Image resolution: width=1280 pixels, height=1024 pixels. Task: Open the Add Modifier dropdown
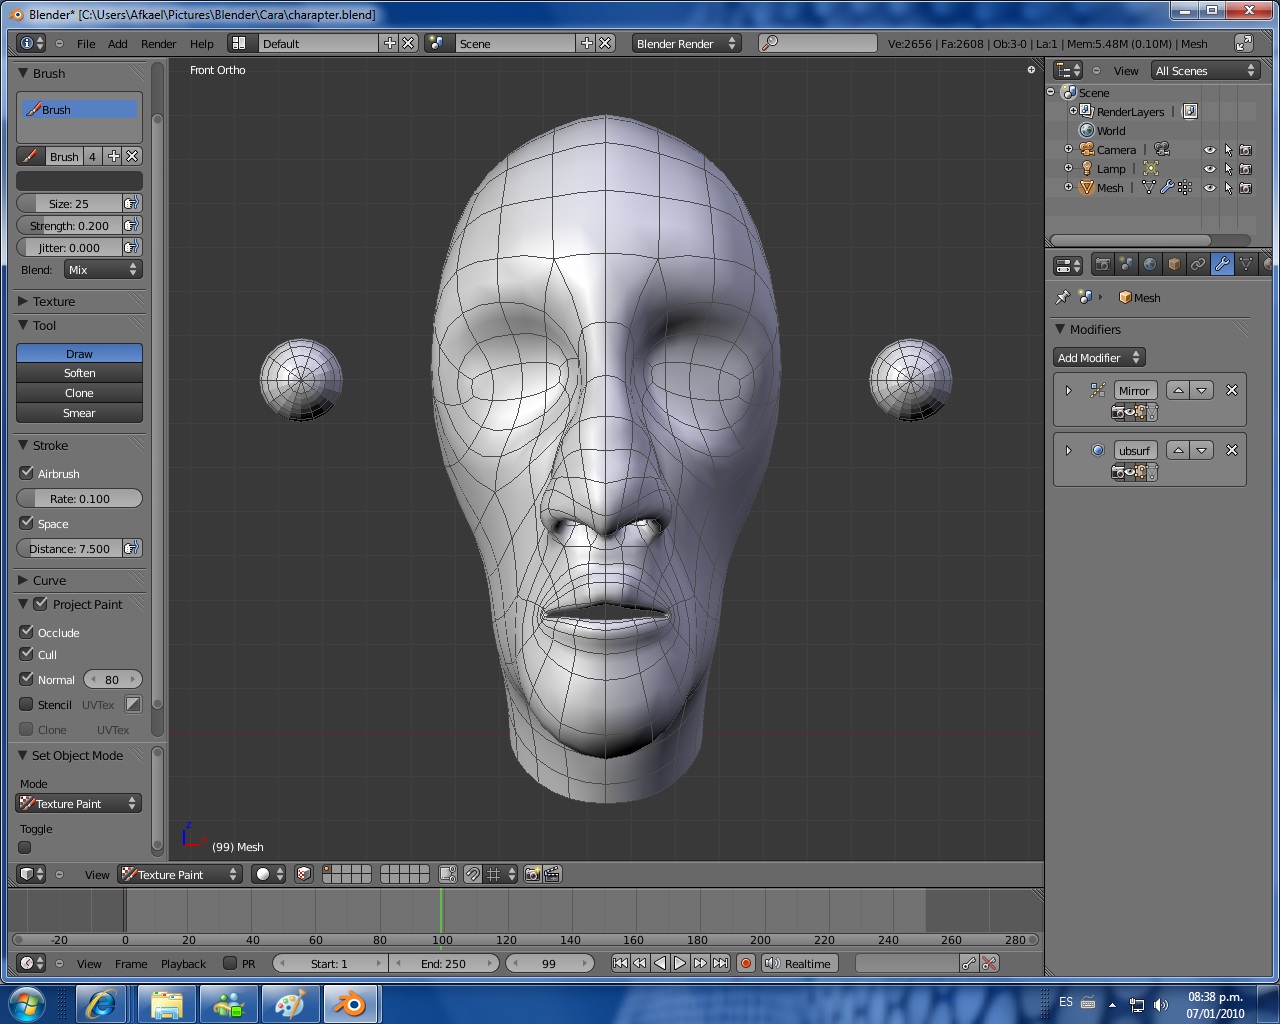tap(1098, 358)
